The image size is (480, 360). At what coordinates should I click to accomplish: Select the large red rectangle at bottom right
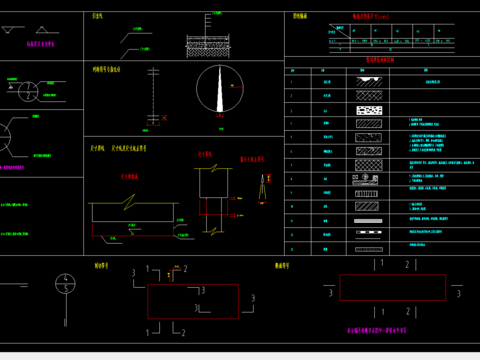click(x=393, y=288)
